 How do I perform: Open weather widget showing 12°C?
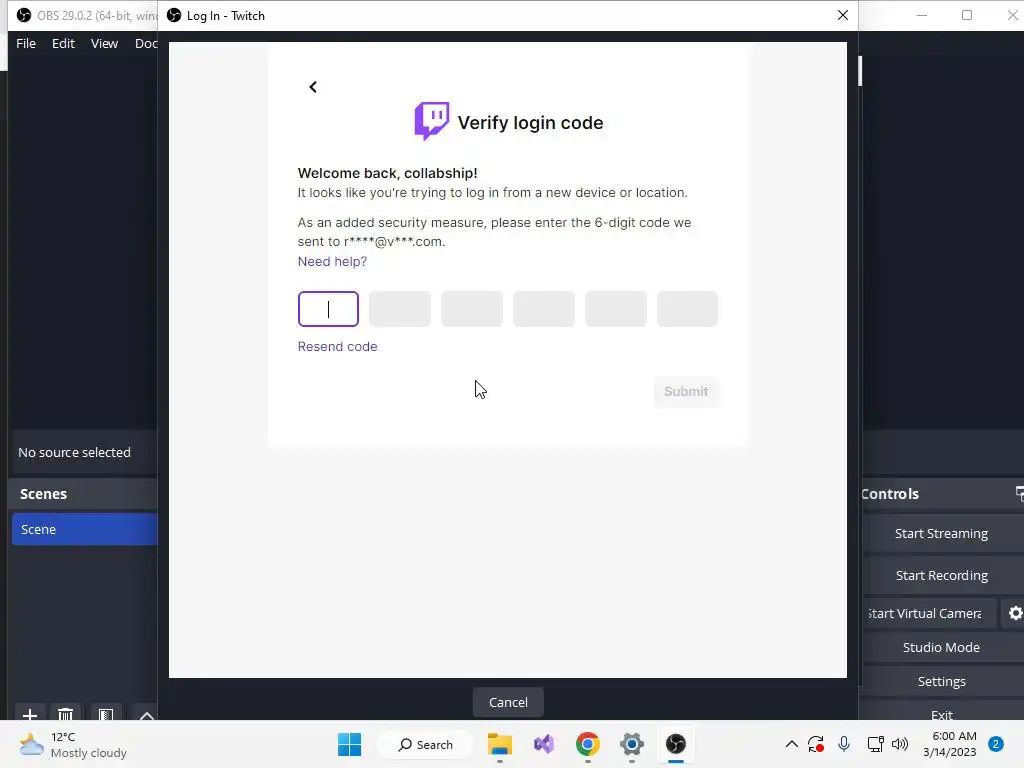tap(73, 745)
